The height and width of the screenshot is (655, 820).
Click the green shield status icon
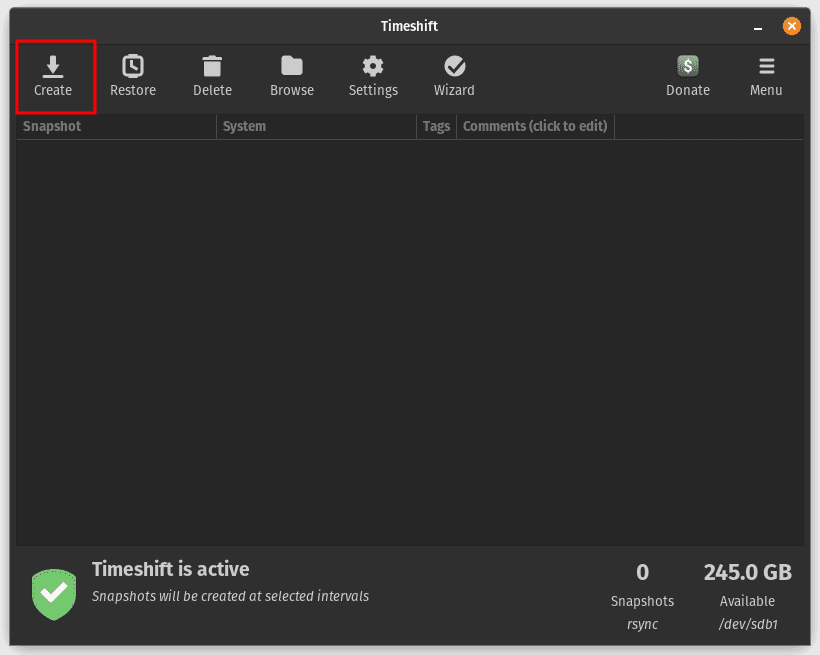pyautogui.click(x=54, y=594)
